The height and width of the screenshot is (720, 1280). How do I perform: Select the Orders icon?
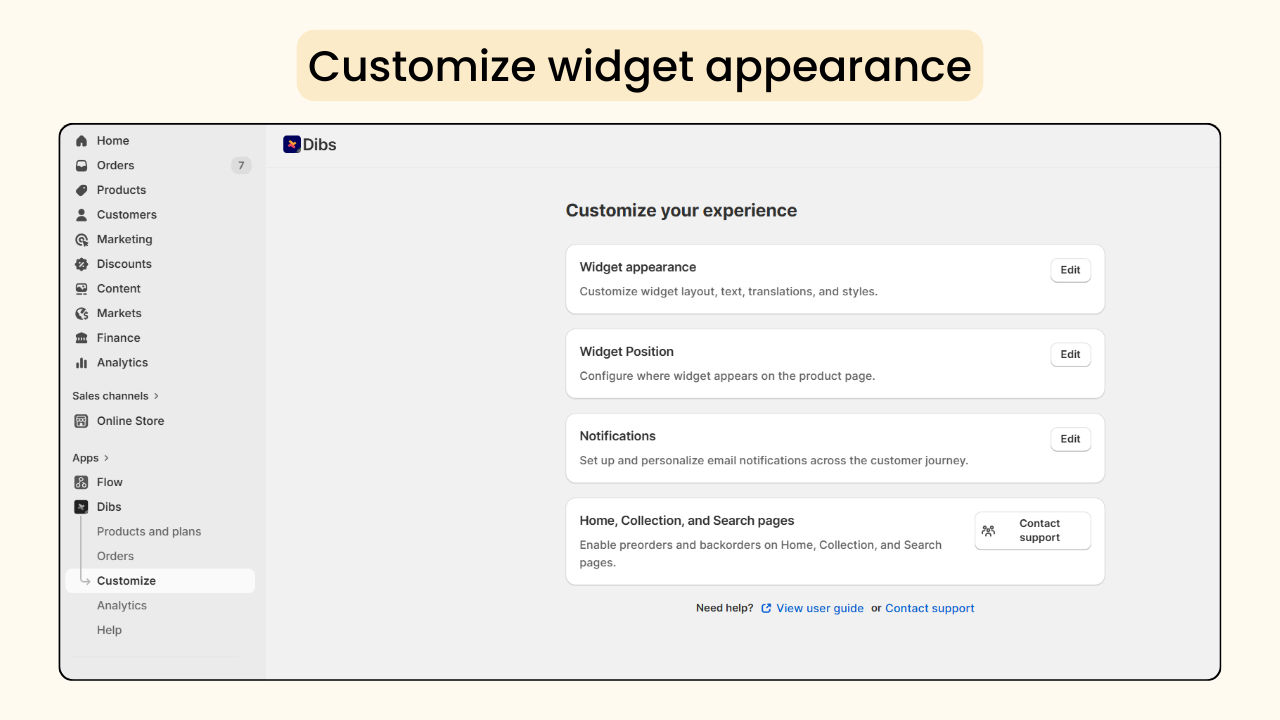81,165
